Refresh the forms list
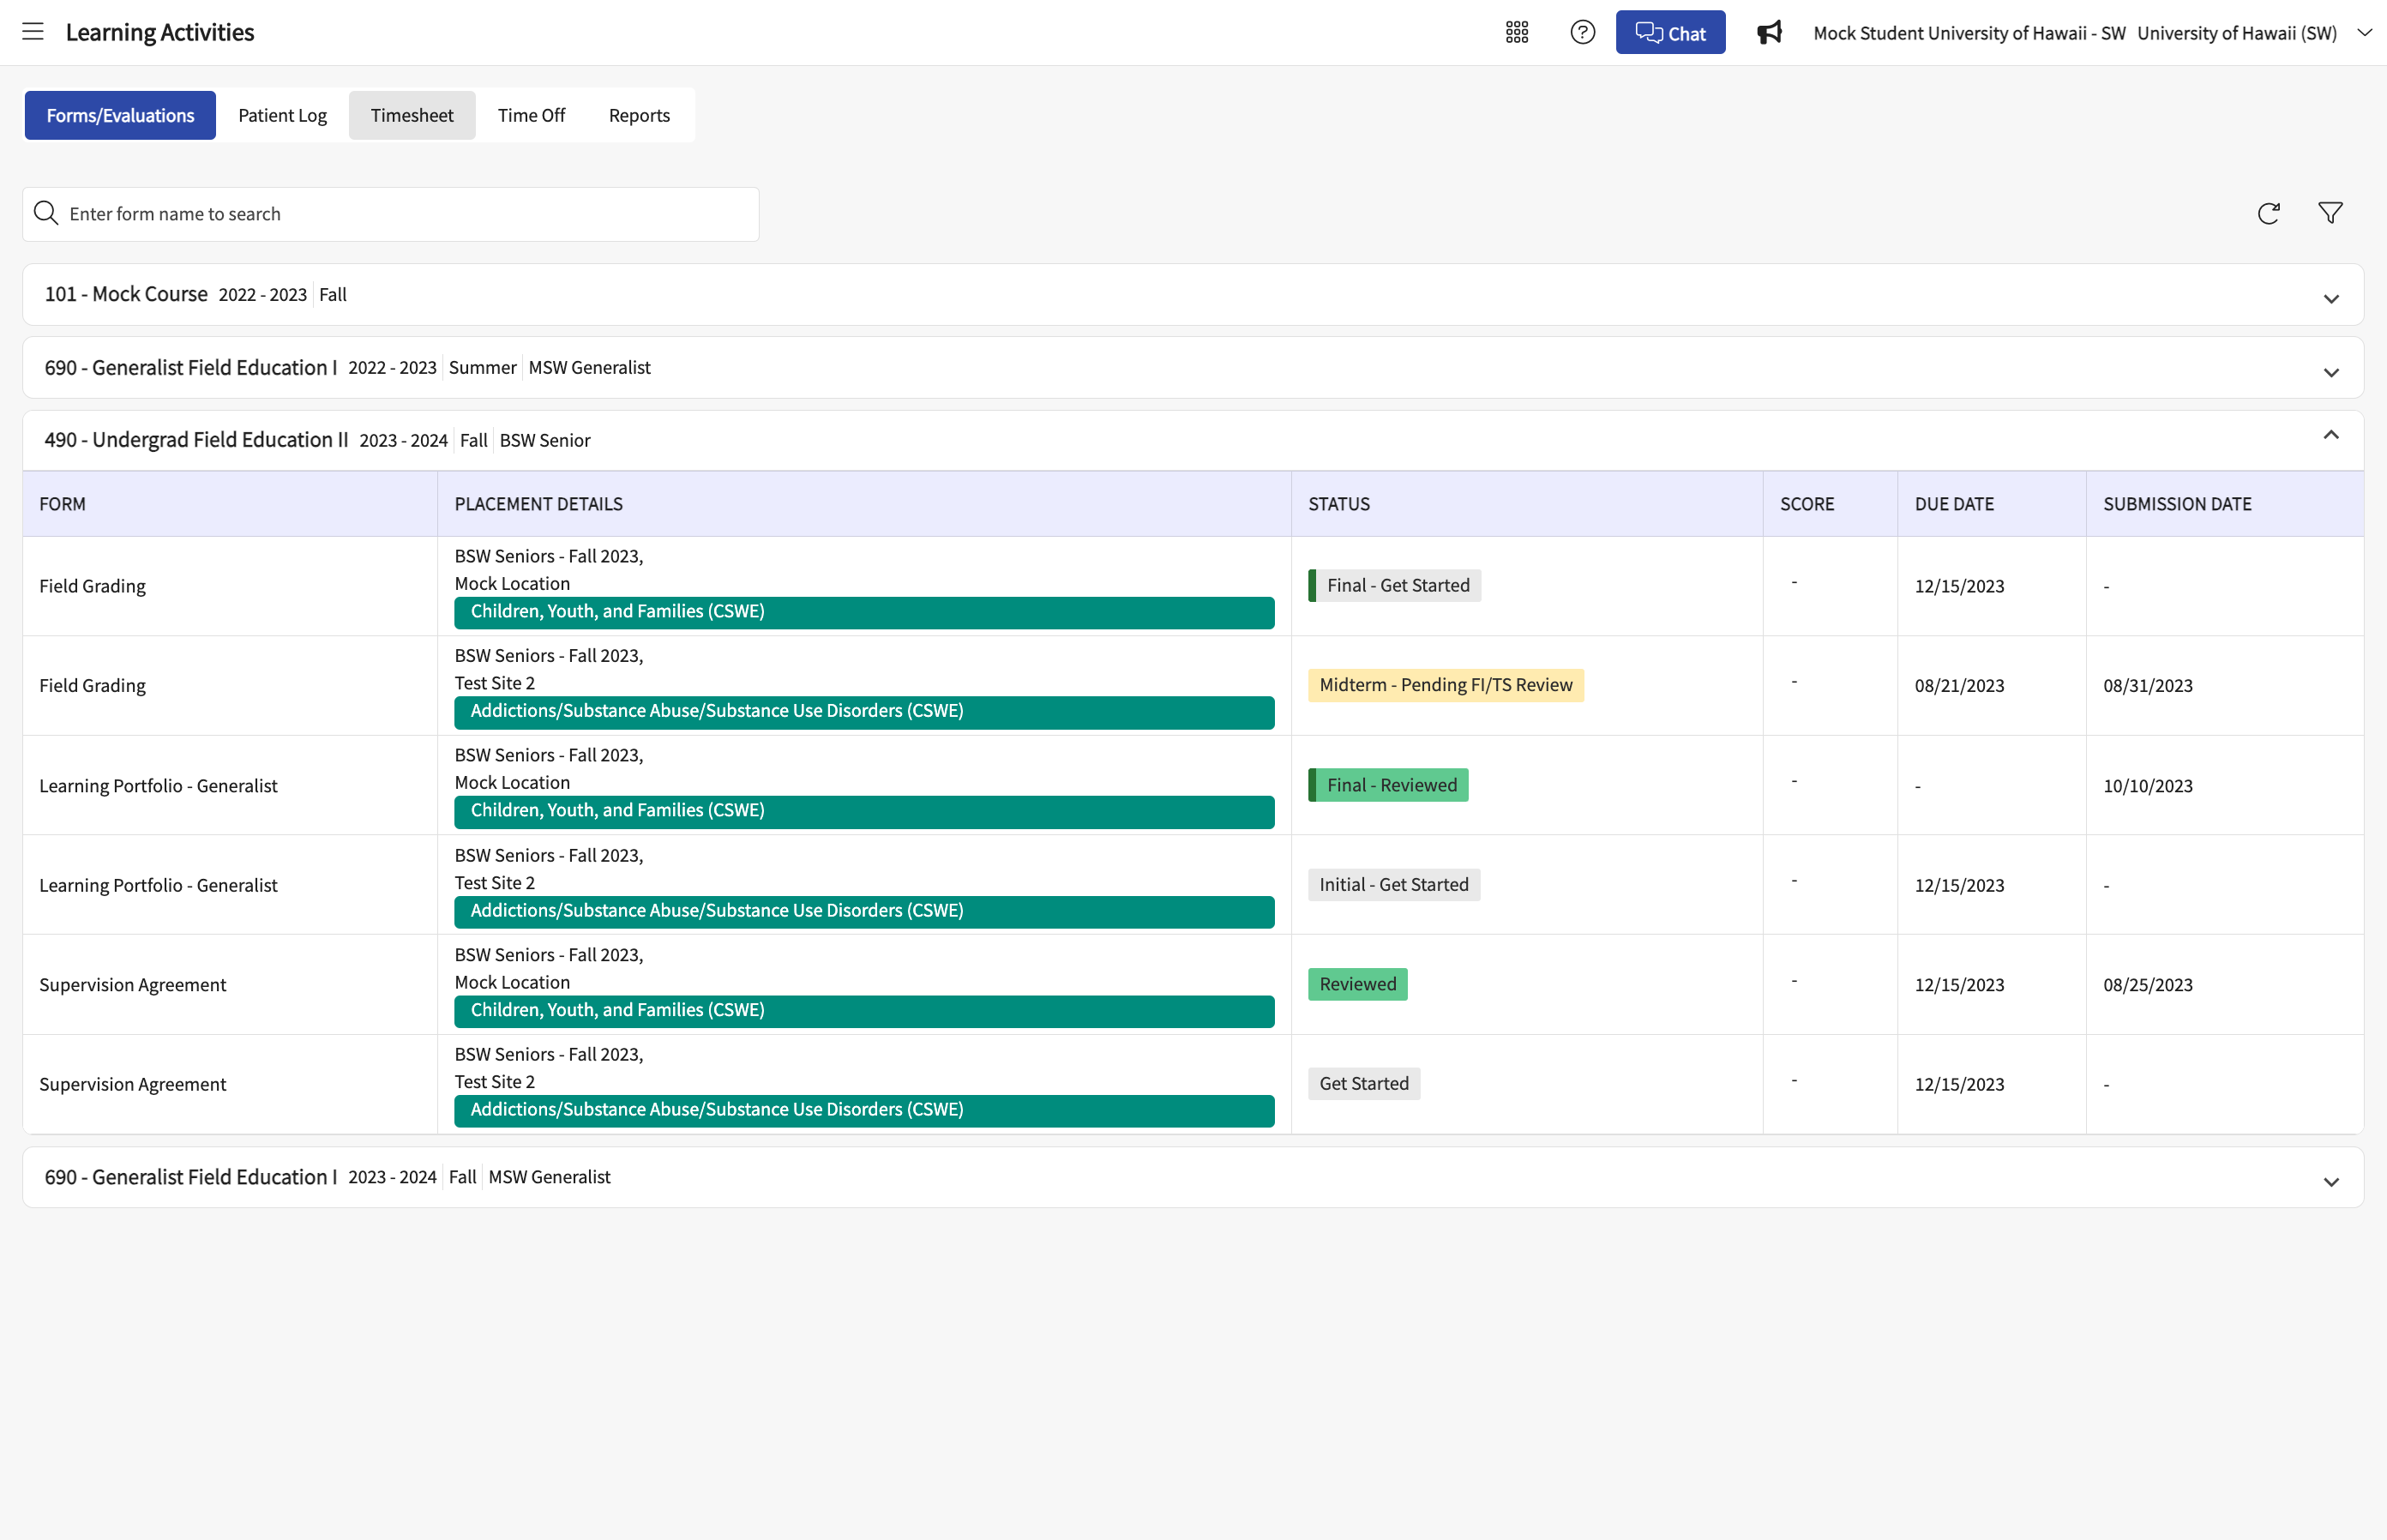The height and width of the screenshot is (1540, 2387). point(2268,213)
